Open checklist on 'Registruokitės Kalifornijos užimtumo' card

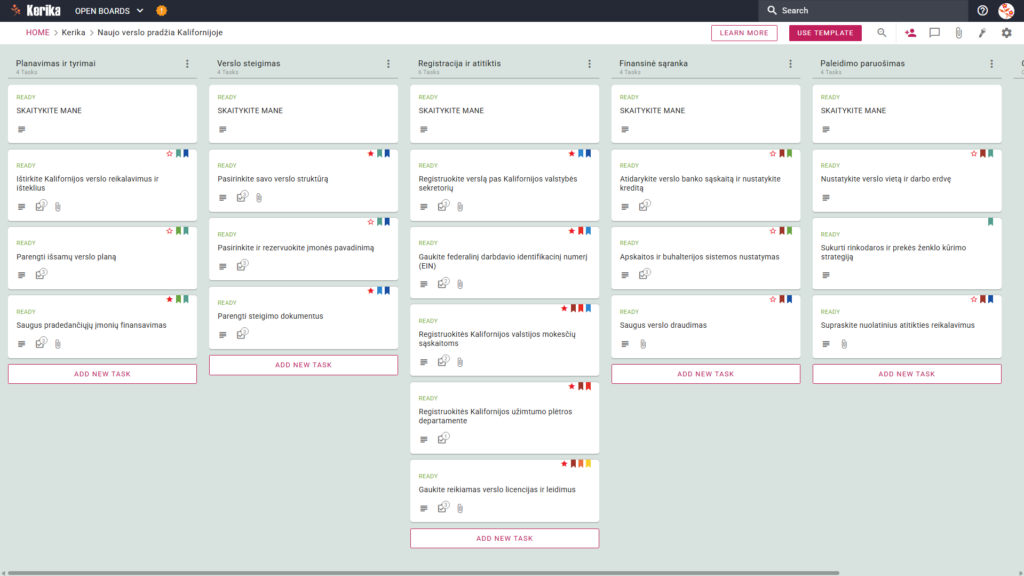coord(443,439)
